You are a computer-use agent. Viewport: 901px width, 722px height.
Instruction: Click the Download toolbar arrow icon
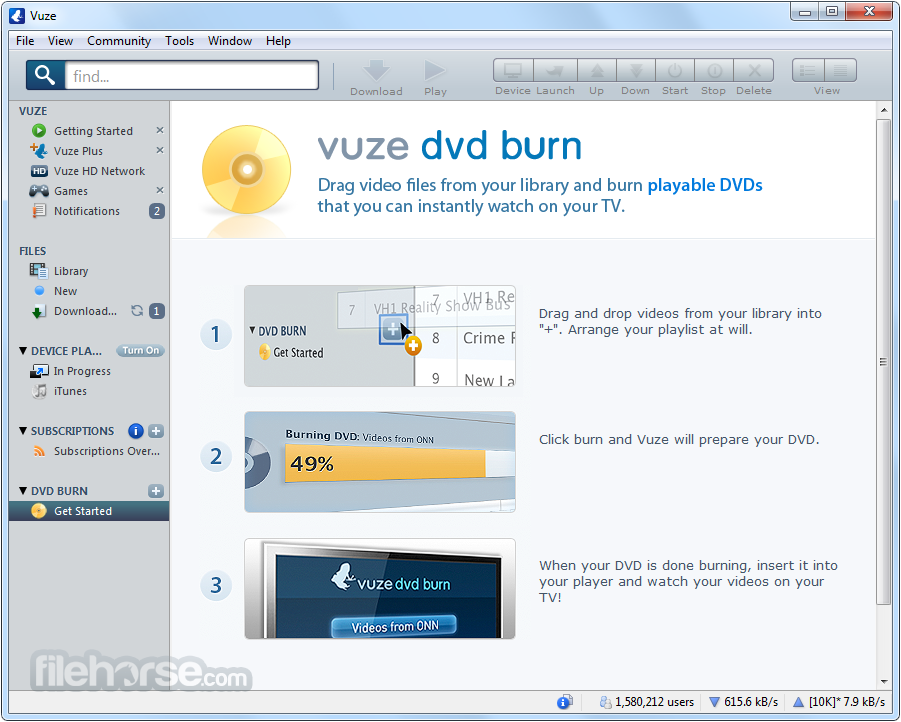(376, 71)
